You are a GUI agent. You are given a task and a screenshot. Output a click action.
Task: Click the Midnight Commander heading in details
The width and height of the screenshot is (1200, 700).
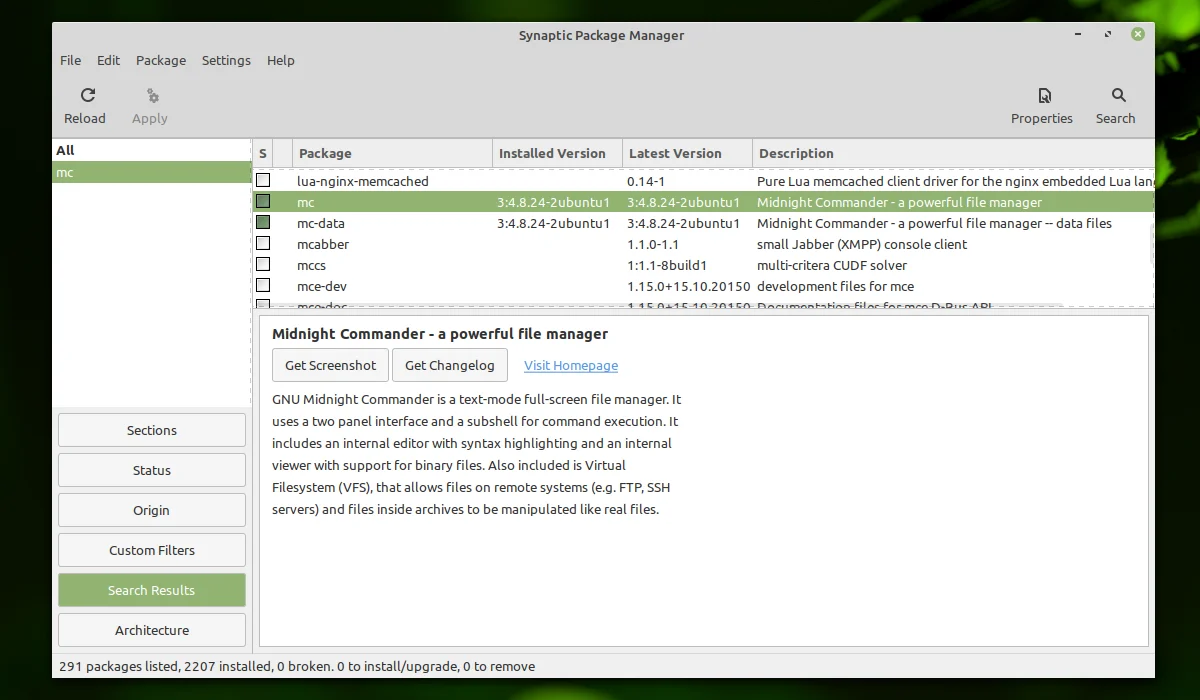pos(440,334)
